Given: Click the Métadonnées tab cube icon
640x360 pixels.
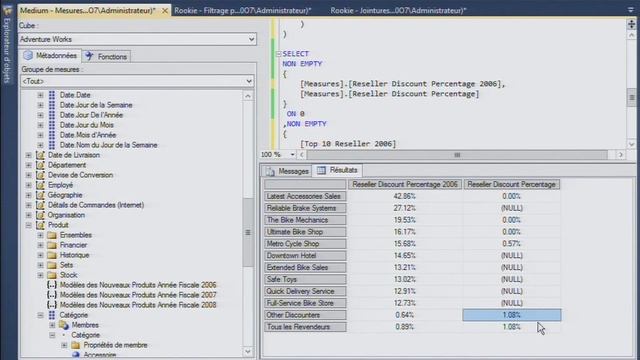Looking at the screenshot, I should [28, 56].
